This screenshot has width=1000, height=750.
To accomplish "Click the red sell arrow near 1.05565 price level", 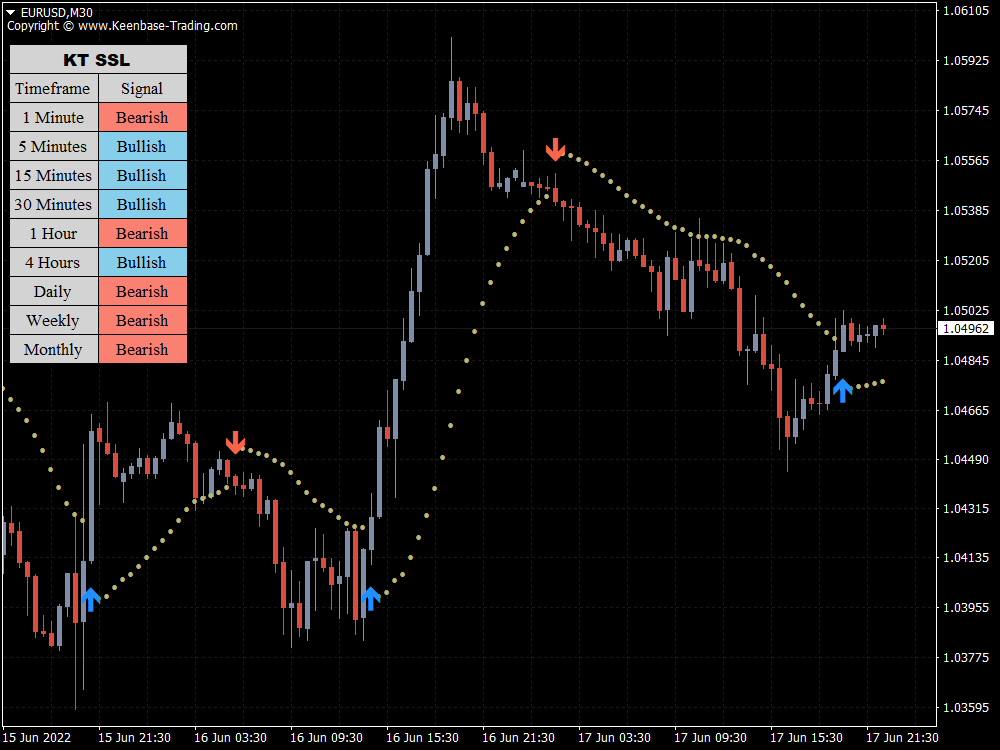I will [555, 149].
